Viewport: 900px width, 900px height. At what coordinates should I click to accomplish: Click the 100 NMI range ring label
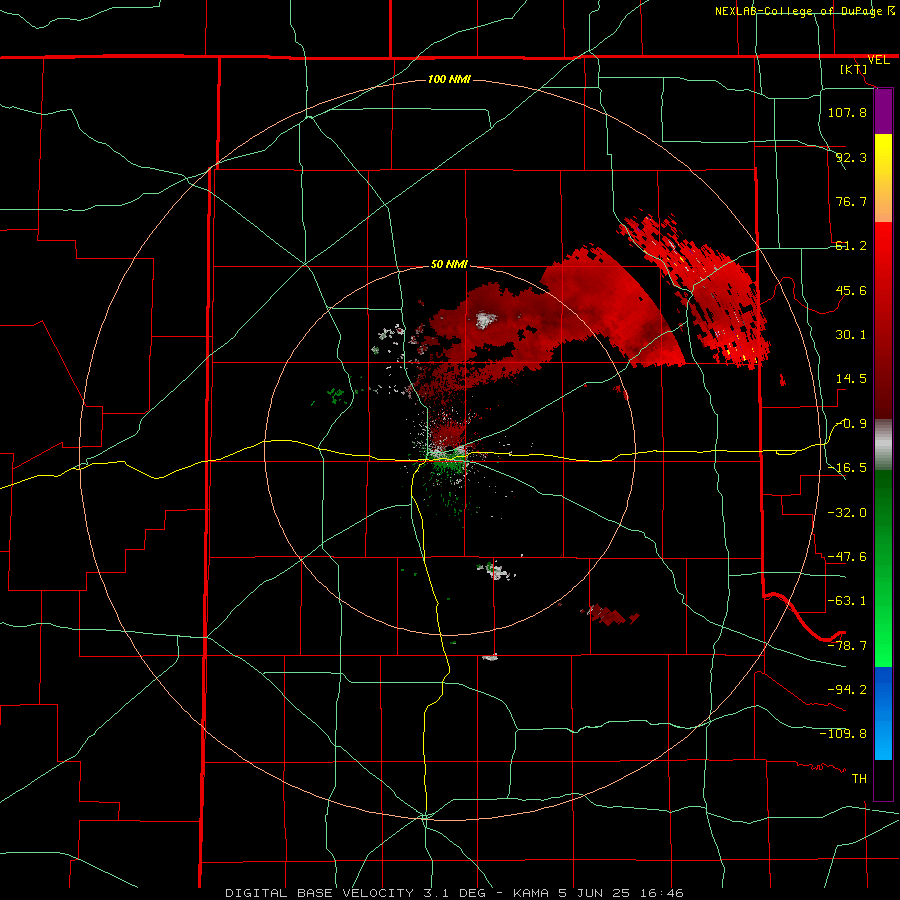(449, 79)
